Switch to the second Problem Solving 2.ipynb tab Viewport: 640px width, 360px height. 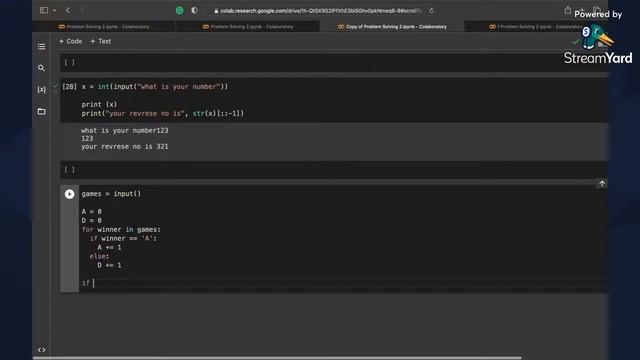248,27
